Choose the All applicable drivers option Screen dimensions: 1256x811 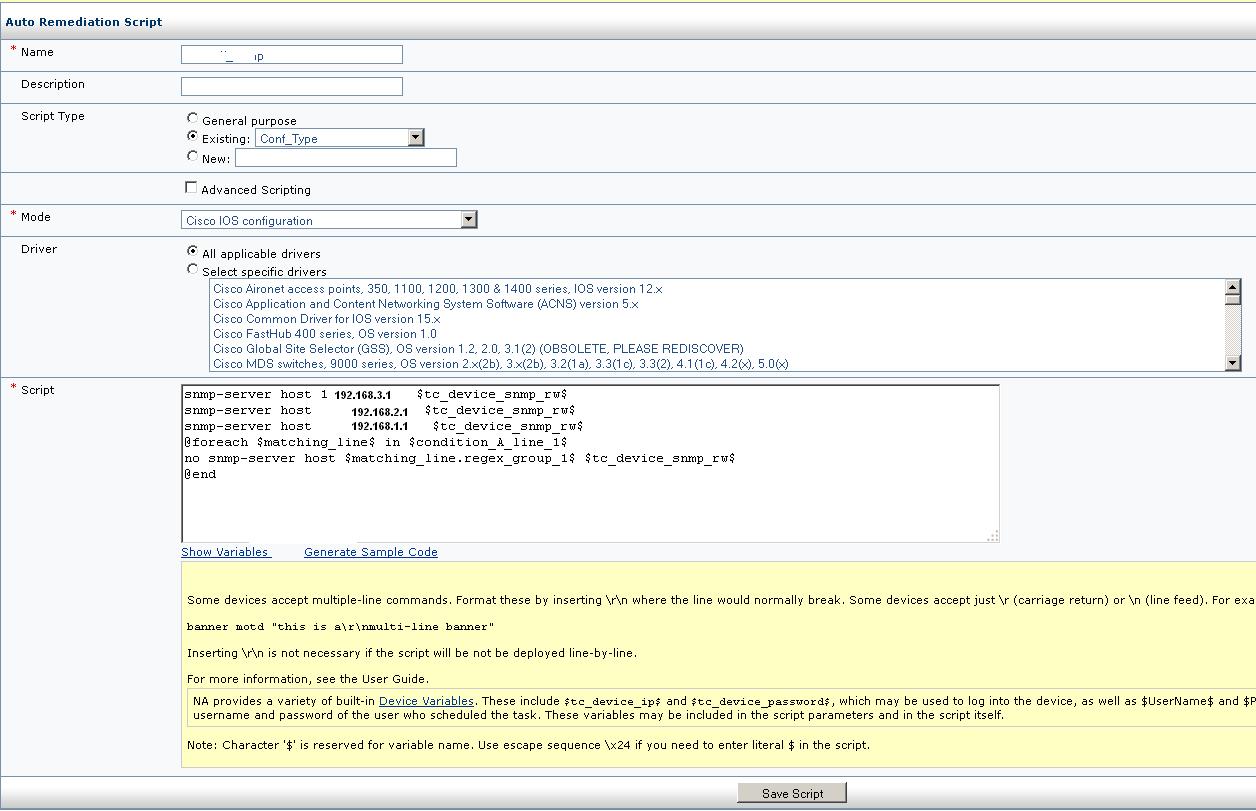(x=193, y=252)
